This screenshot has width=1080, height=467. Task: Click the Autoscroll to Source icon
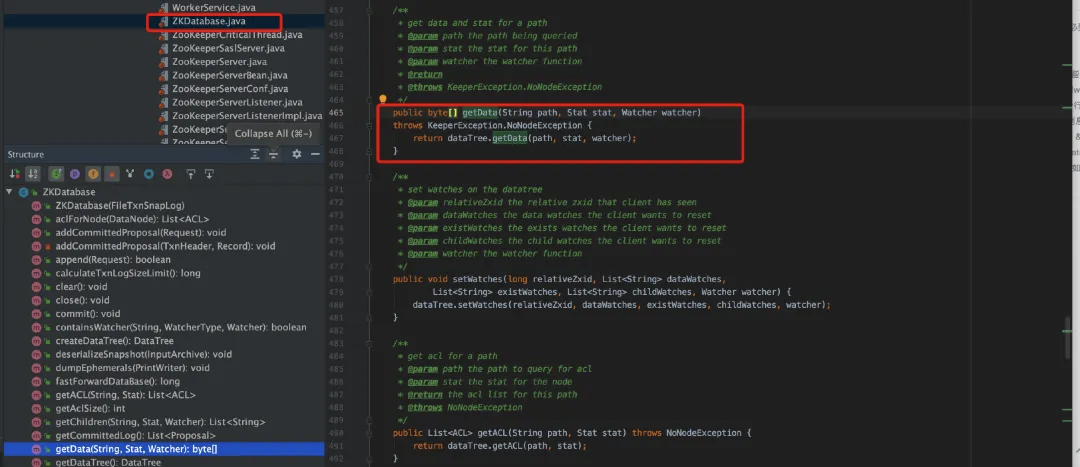click(x=191, y=174)
